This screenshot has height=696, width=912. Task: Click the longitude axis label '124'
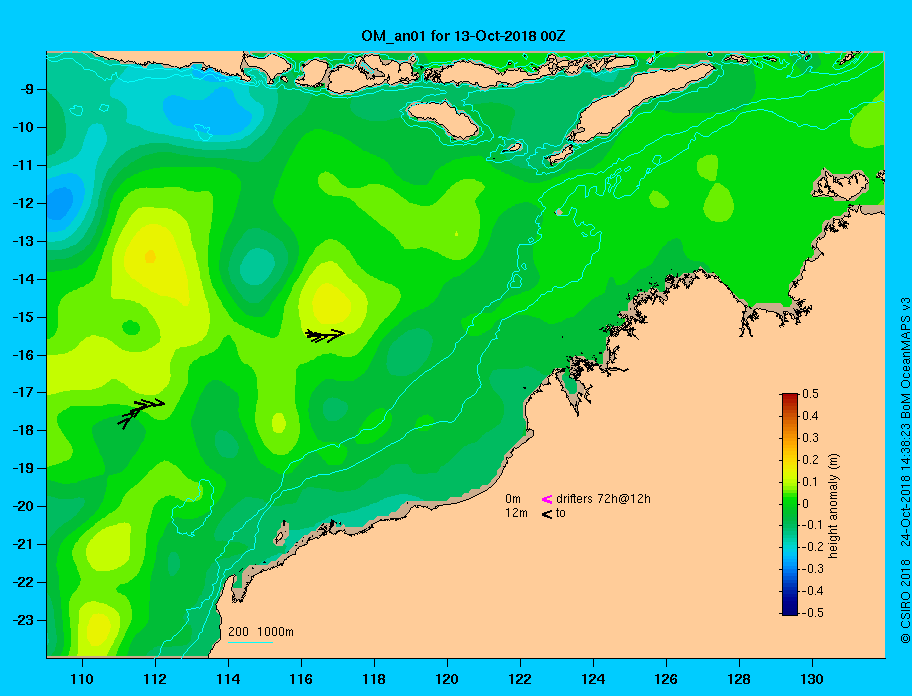(593, 679)
